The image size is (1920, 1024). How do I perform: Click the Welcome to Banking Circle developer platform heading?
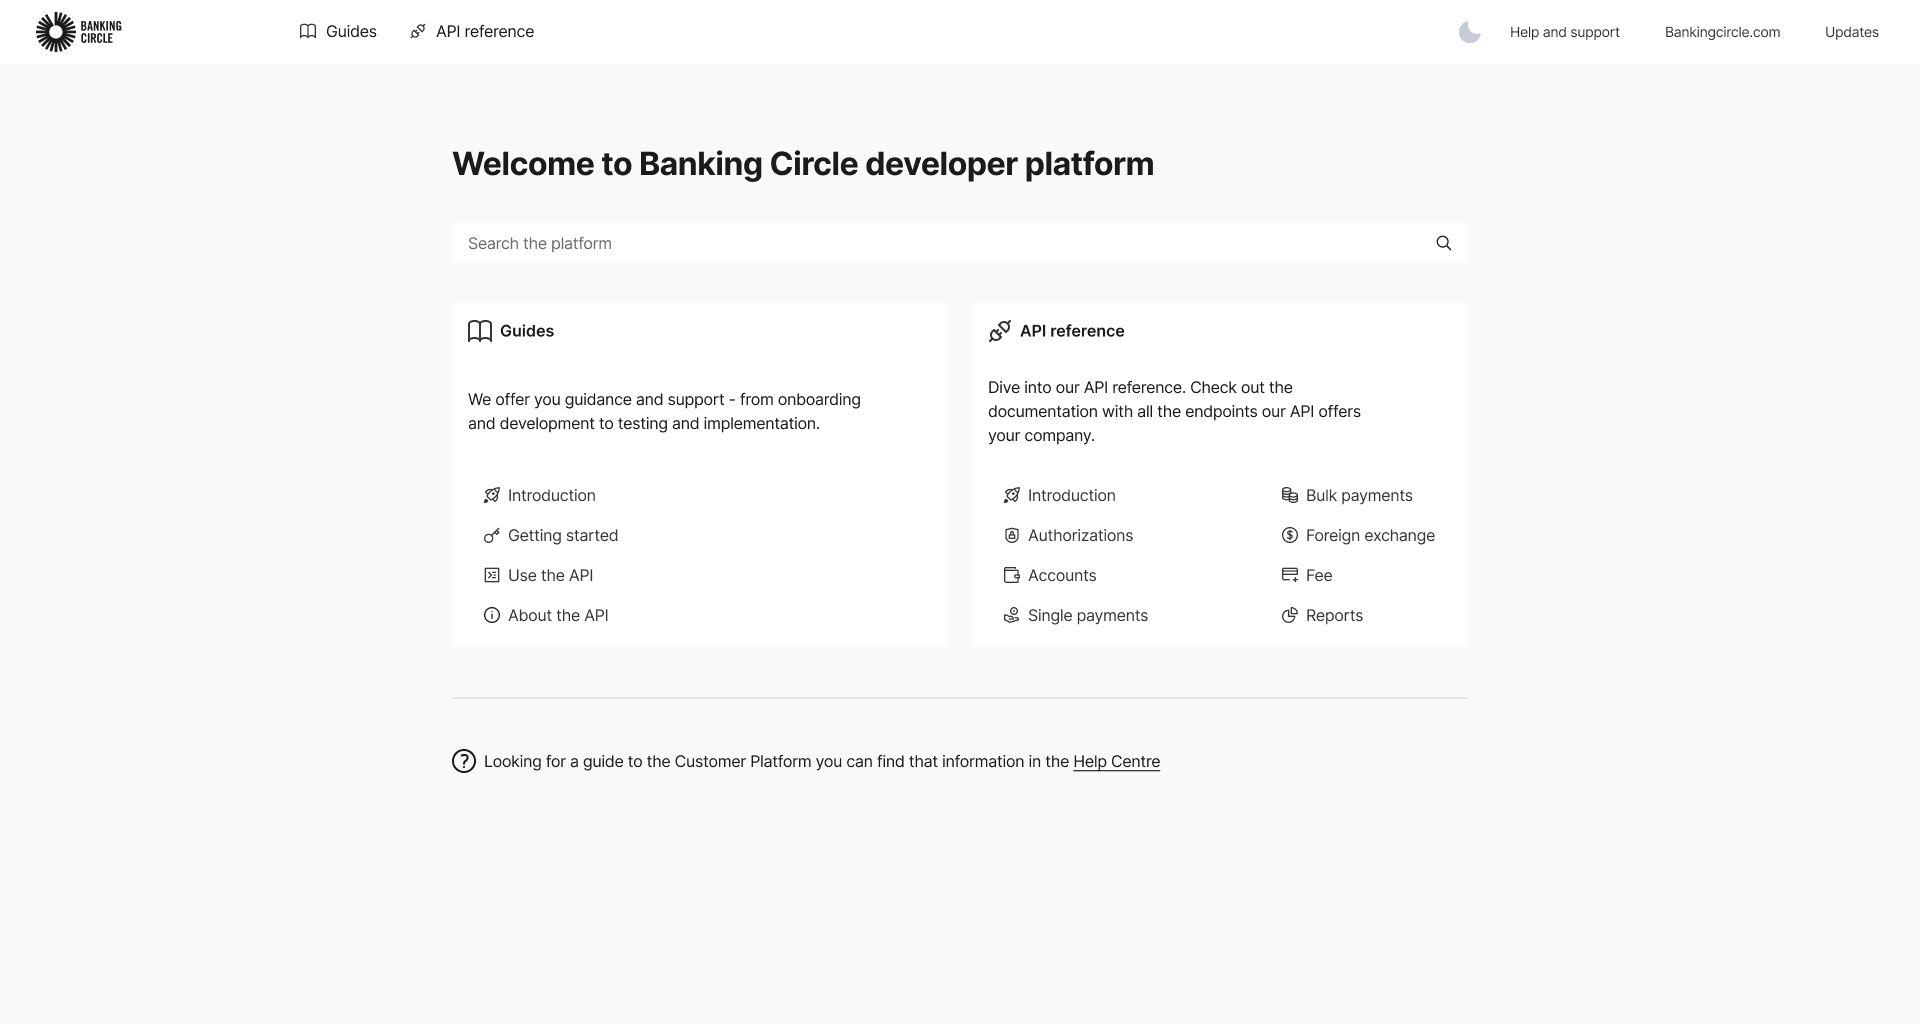pos(803,164)
